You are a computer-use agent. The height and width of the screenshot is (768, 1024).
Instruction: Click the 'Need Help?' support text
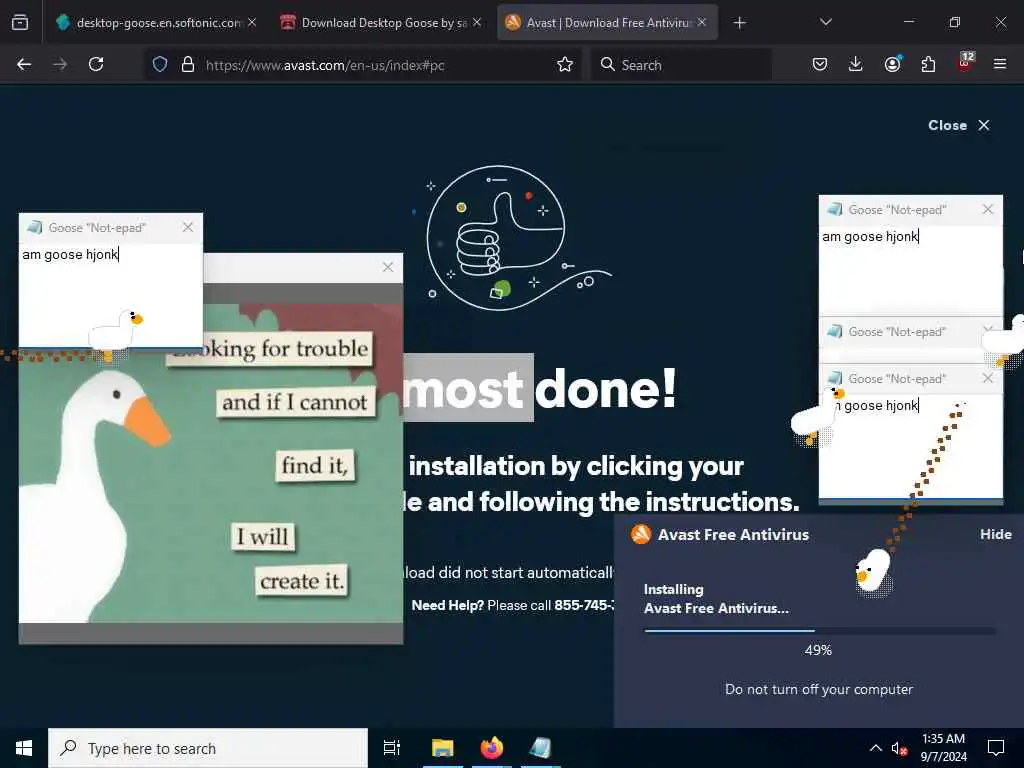click(447, 605)
